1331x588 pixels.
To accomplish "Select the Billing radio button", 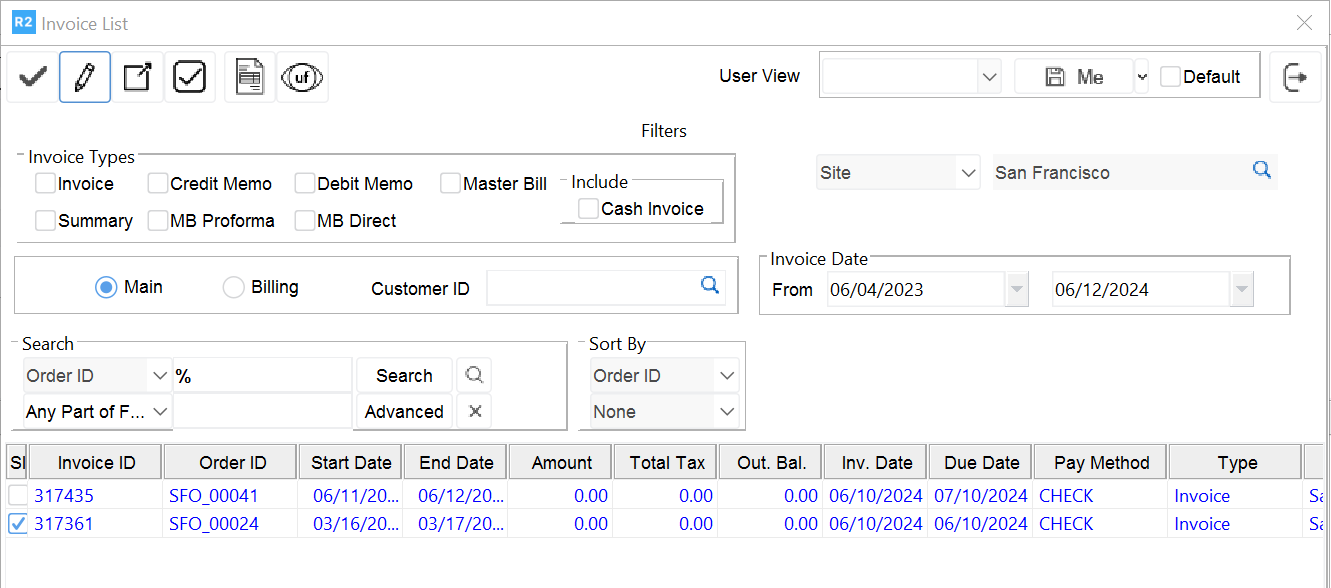I will pyautogui.click(x=233, y=288).
